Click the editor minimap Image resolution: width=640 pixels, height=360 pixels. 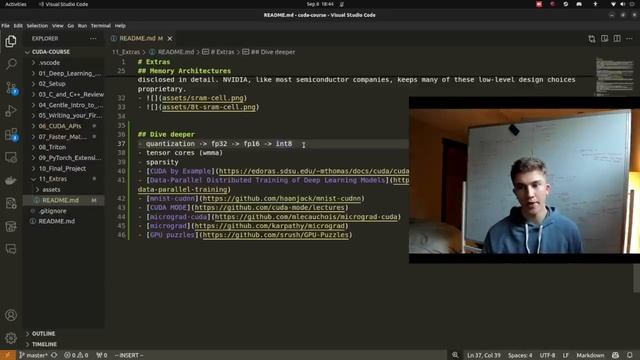pos(614,77)
